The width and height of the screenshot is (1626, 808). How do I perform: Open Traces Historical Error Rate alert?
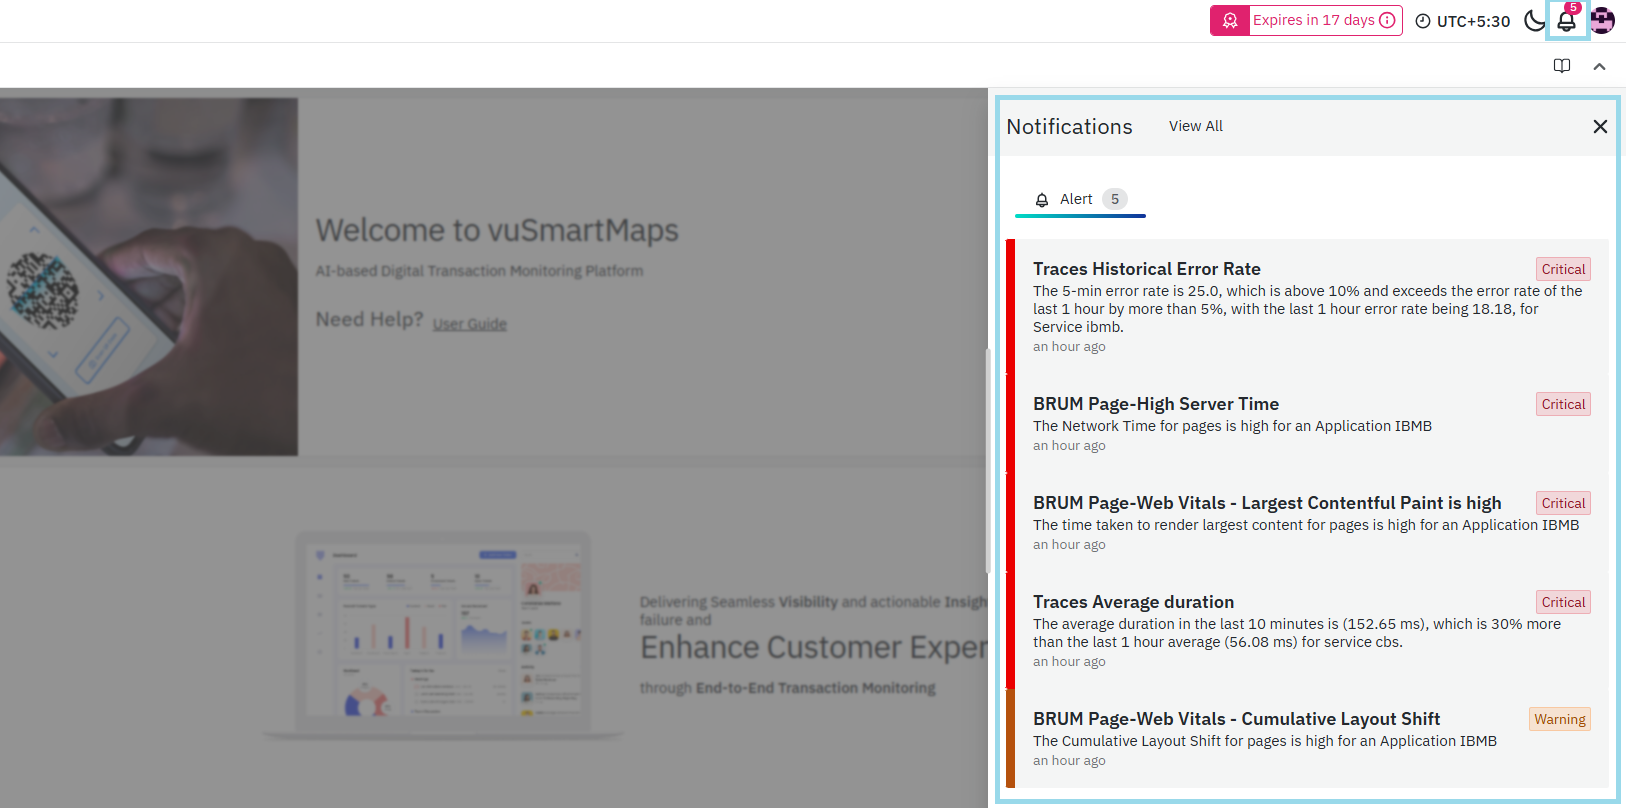point(1146,269)
